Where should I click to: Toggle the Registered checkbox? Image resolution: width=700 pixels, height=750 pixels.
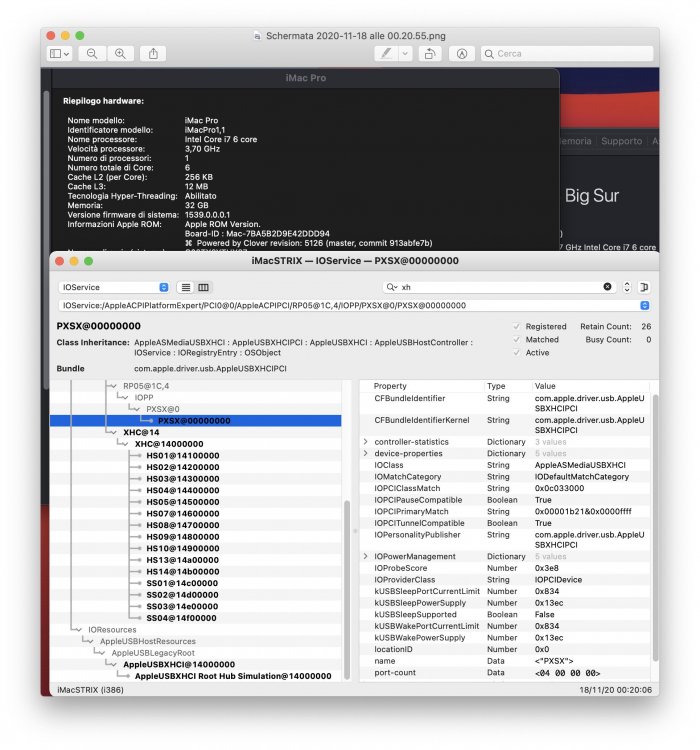517,327
